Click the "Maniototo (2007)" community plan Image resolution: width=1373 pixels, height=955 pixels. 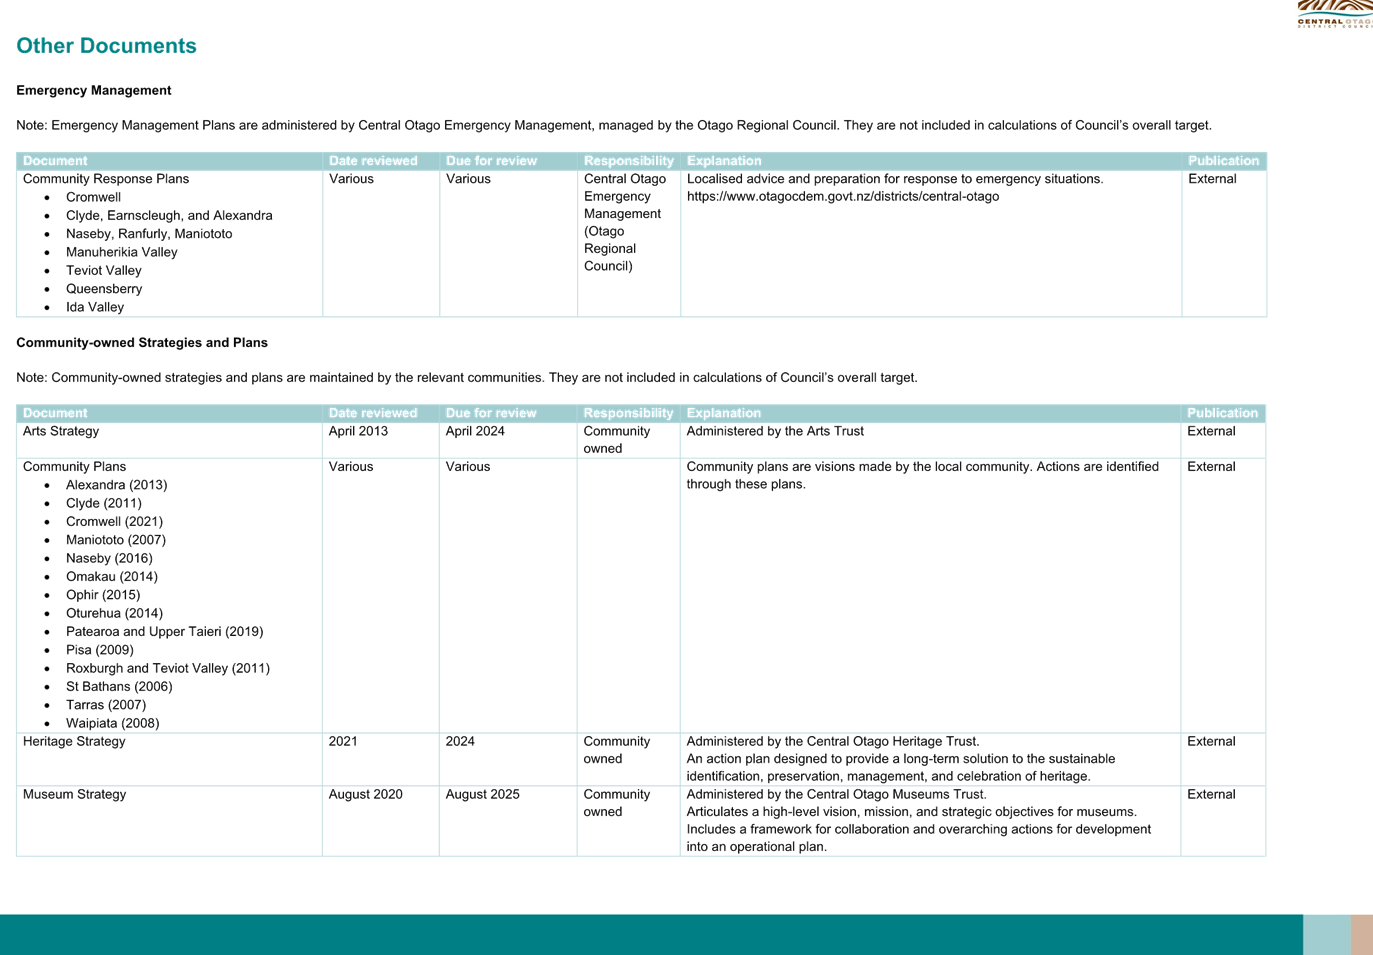116,540
